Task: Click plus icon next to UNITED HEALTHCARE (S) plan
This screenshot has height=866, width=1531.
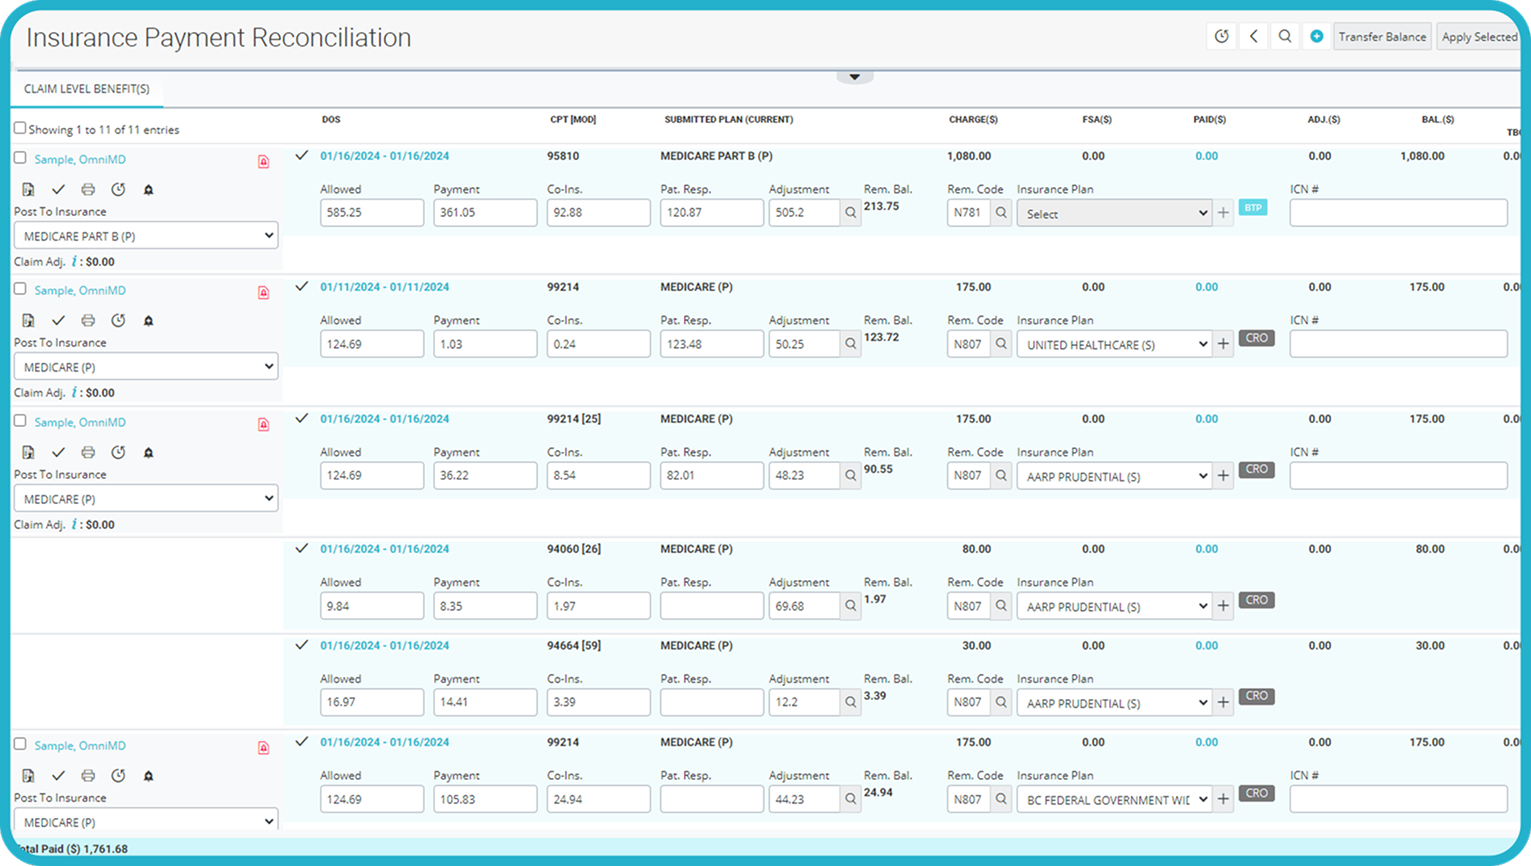Action: pos(1223,344)
